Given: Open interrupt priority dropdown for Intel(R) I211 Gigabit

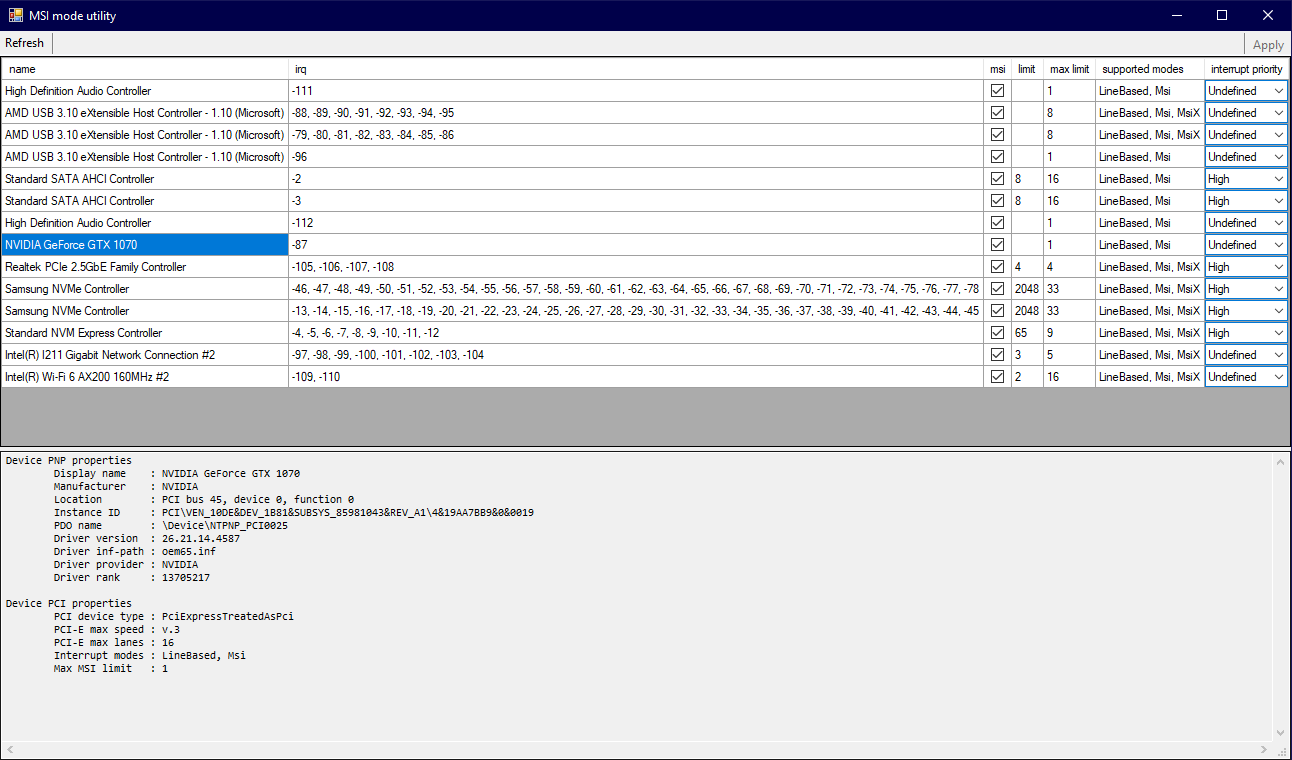Looking at the screenshot, I should 1246,355.
